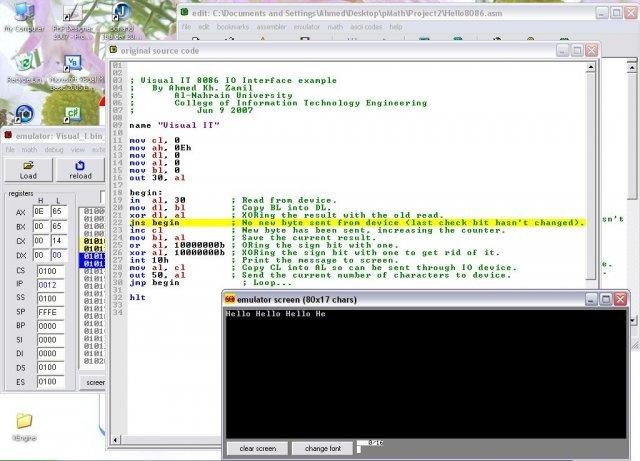
Task: Click the CX high byte register field
Action: 40,241
